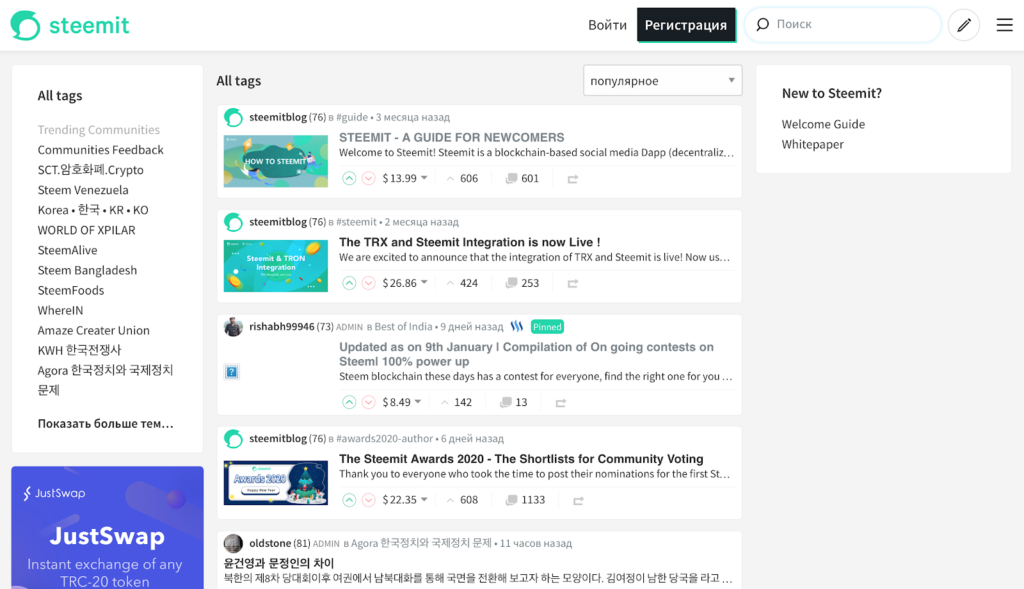Open the Welcome Guide link

pyautogui.click(x=823, y=124)
